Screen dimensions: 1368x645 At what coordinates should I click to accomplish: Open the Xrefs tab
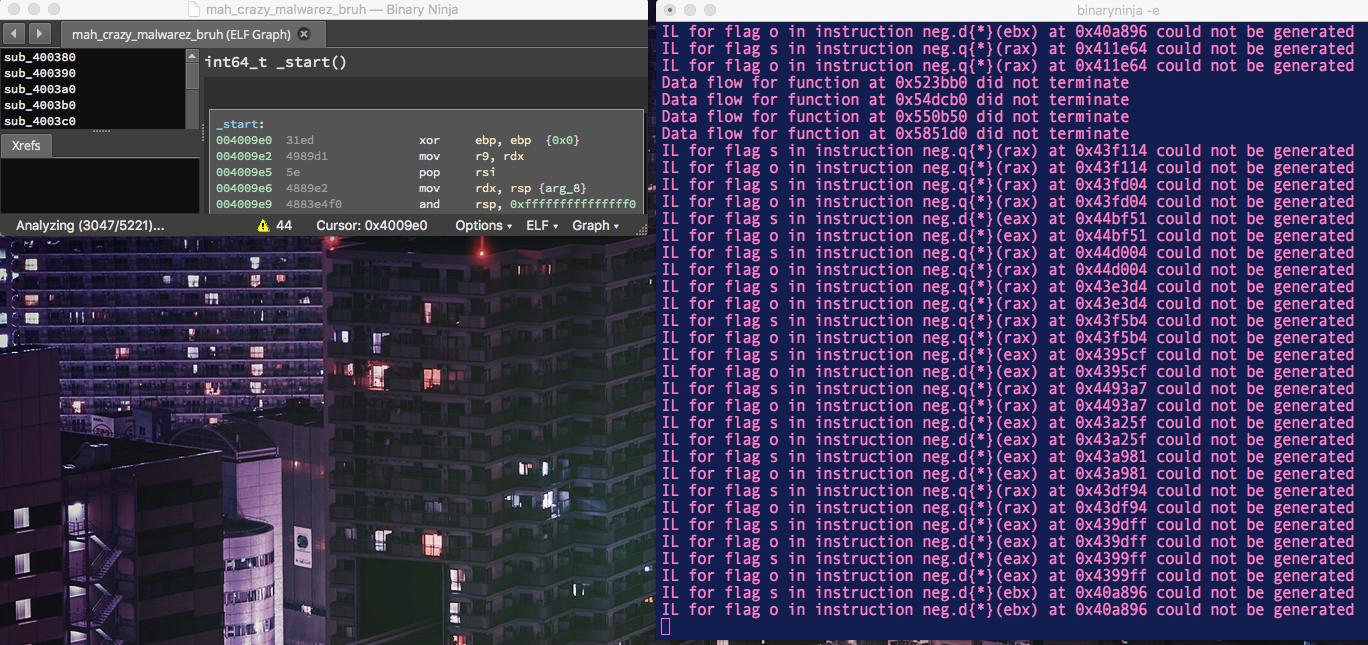26,146
